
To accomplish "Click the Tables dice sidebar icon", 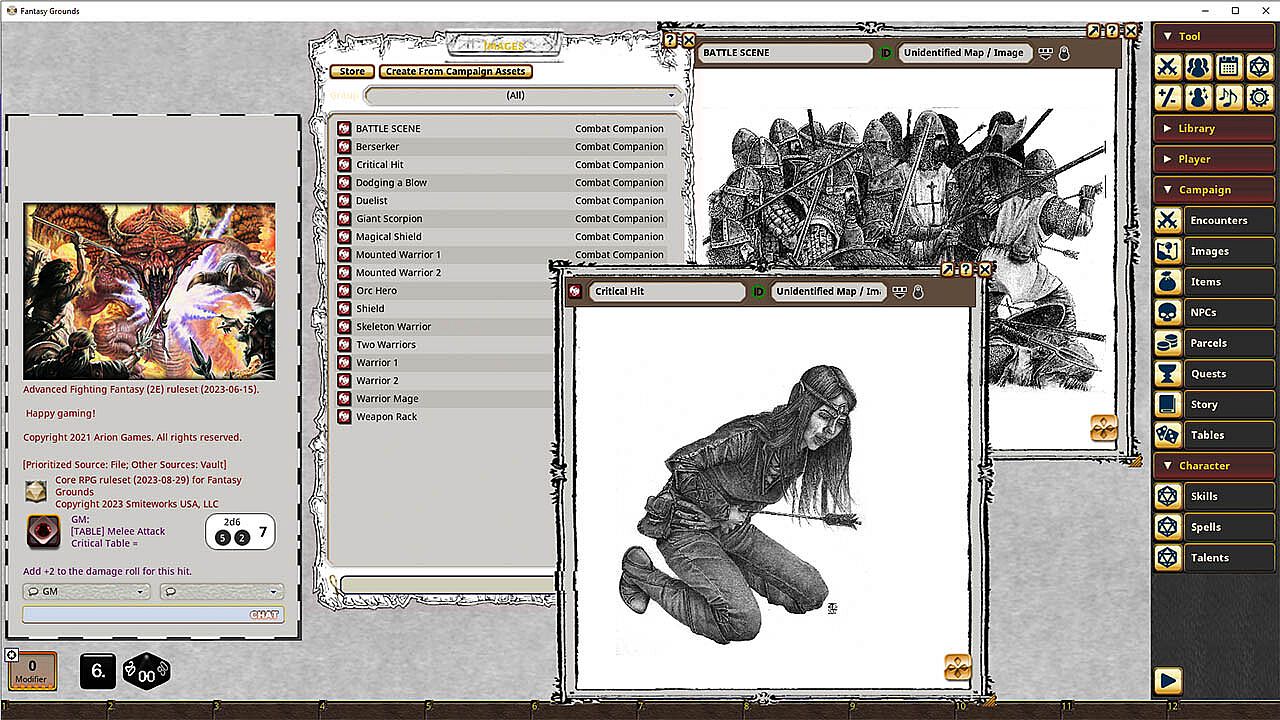I will pyautogui.click(x=1167, y=435).
